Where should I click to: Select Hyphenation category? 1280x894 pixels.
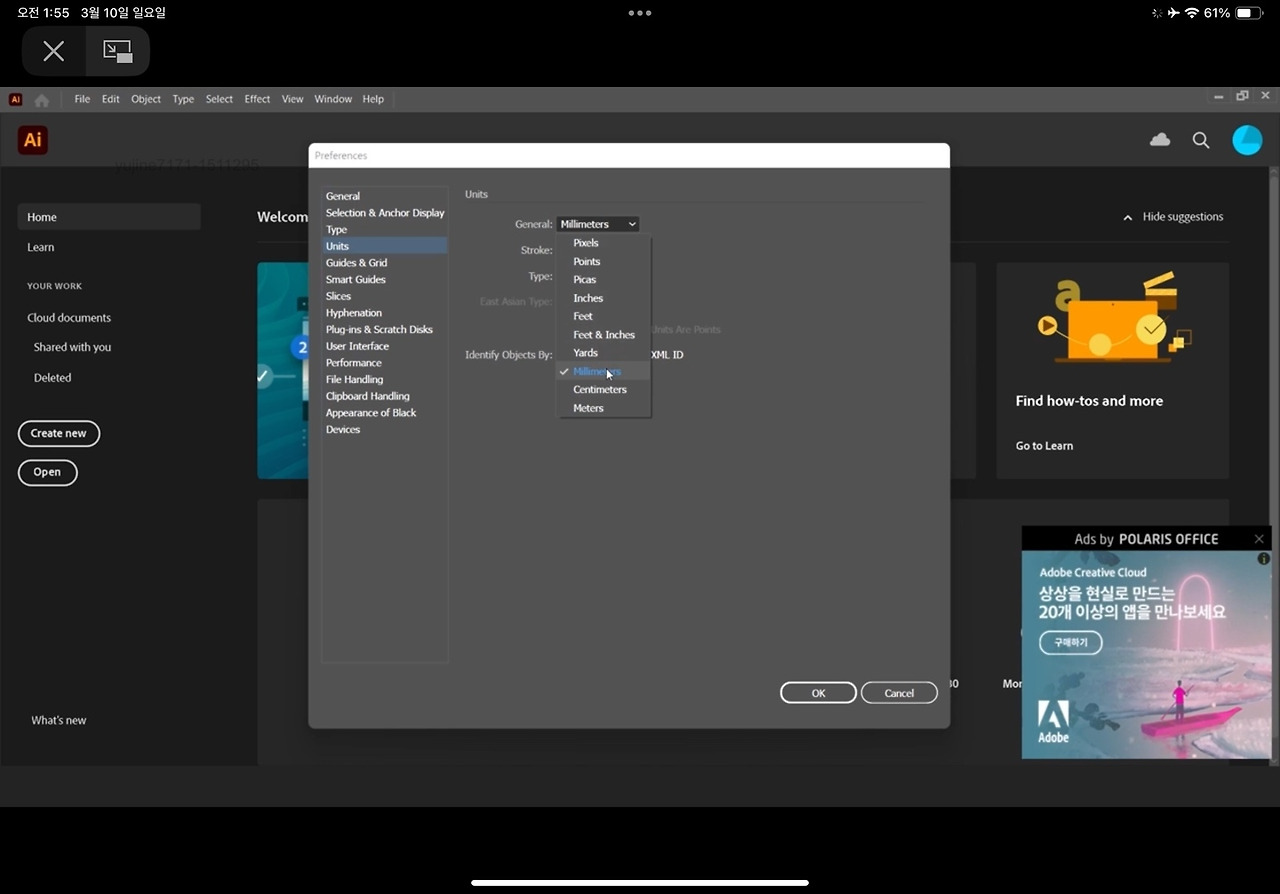(x=384, y=313)
